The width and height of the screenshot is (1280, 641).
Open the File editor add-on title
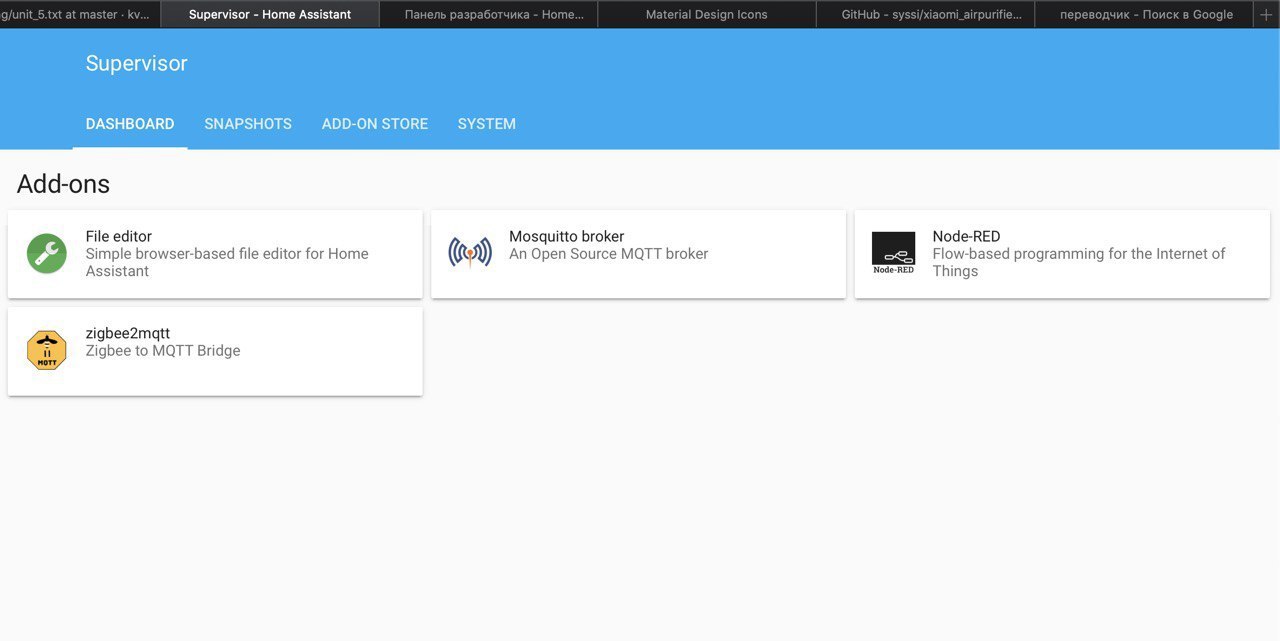click(119, 236)
